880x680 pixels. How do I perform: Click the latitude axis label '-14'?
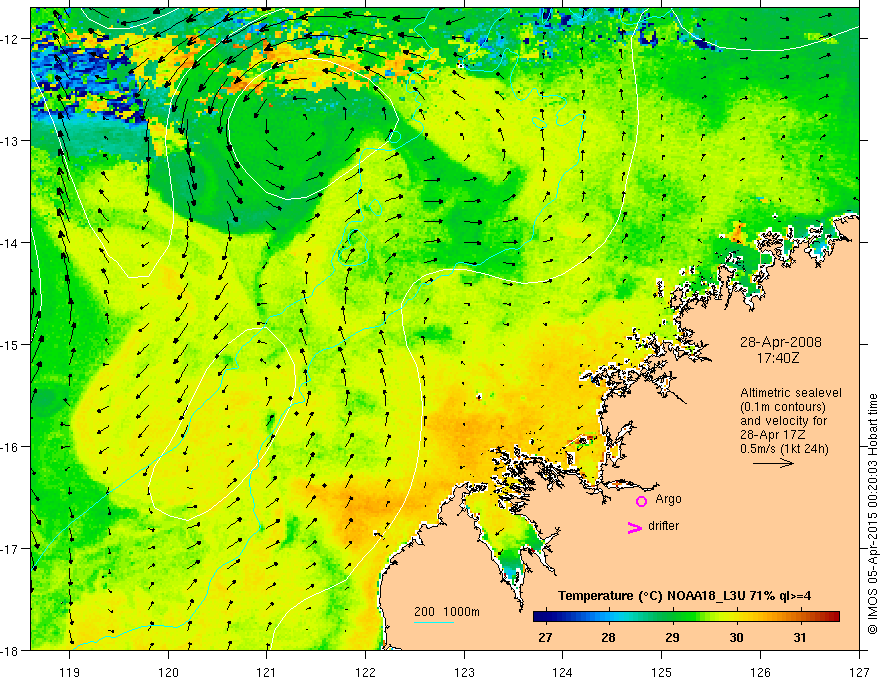coord(10,243)
